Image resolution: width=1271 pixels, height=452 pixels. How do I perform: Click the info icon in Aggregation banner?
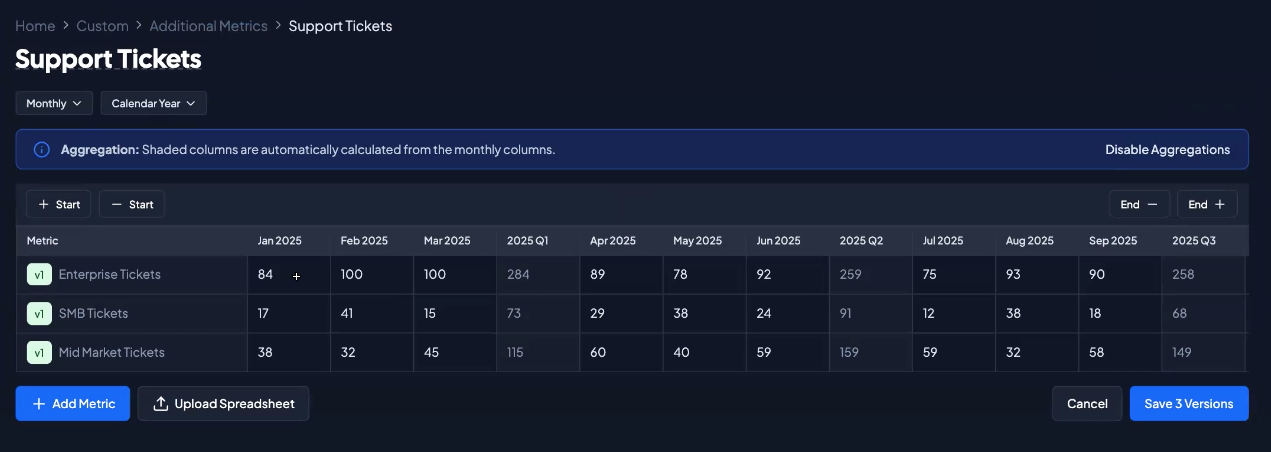[x=42, y=150]
